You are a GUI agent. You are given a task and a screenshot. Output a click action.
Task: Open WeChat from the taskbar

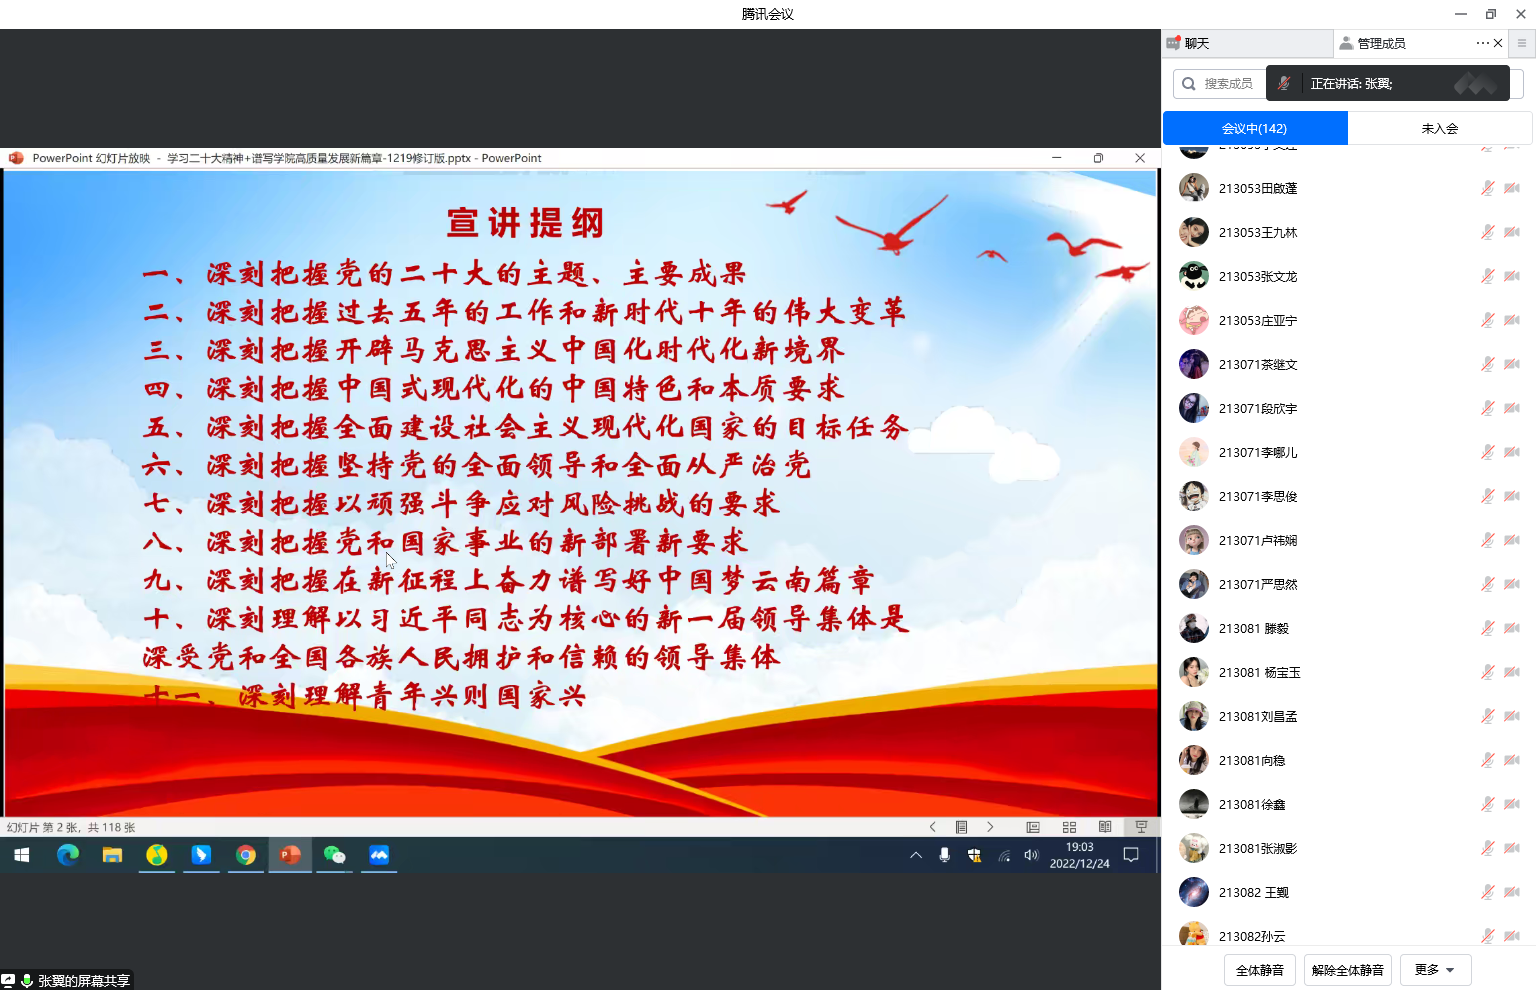click(x=334, y=855)
